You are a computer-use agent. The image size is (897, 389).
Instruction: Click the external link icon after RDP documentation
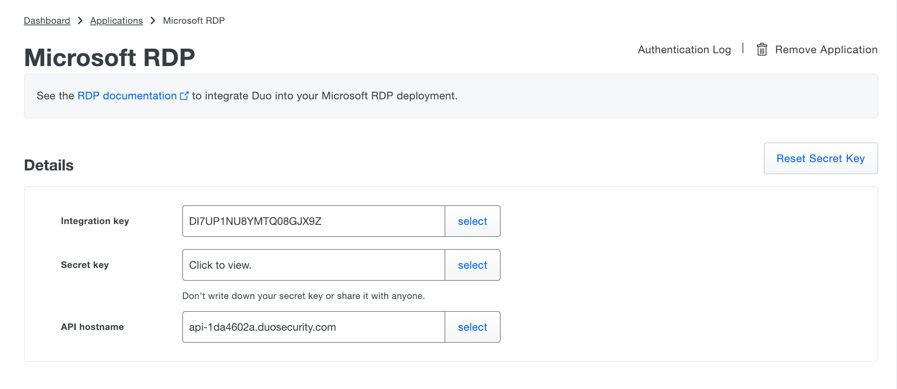coord(184,96)
